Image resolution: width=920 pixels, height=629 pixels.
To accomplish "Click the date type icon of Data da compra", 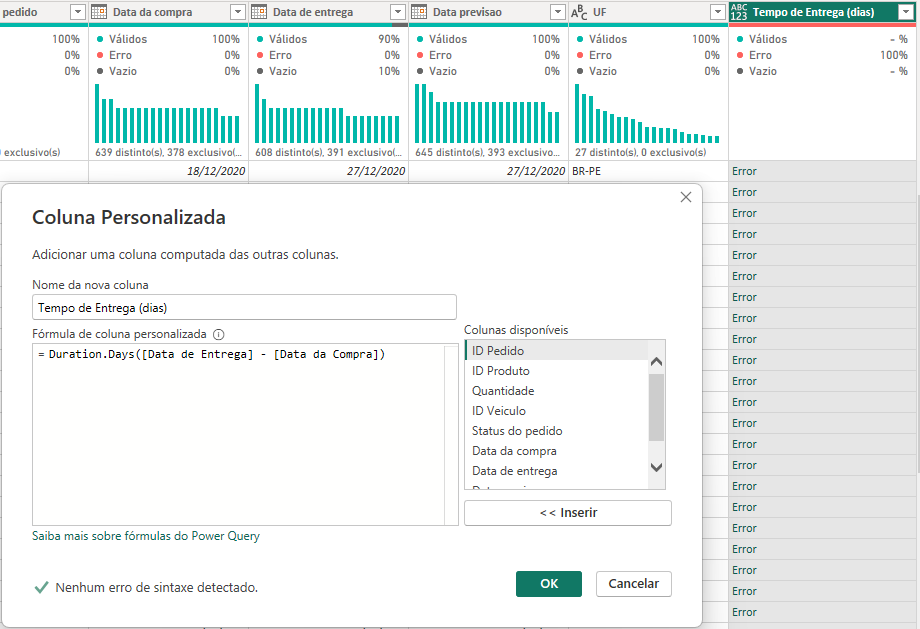I will click(99, 12).
